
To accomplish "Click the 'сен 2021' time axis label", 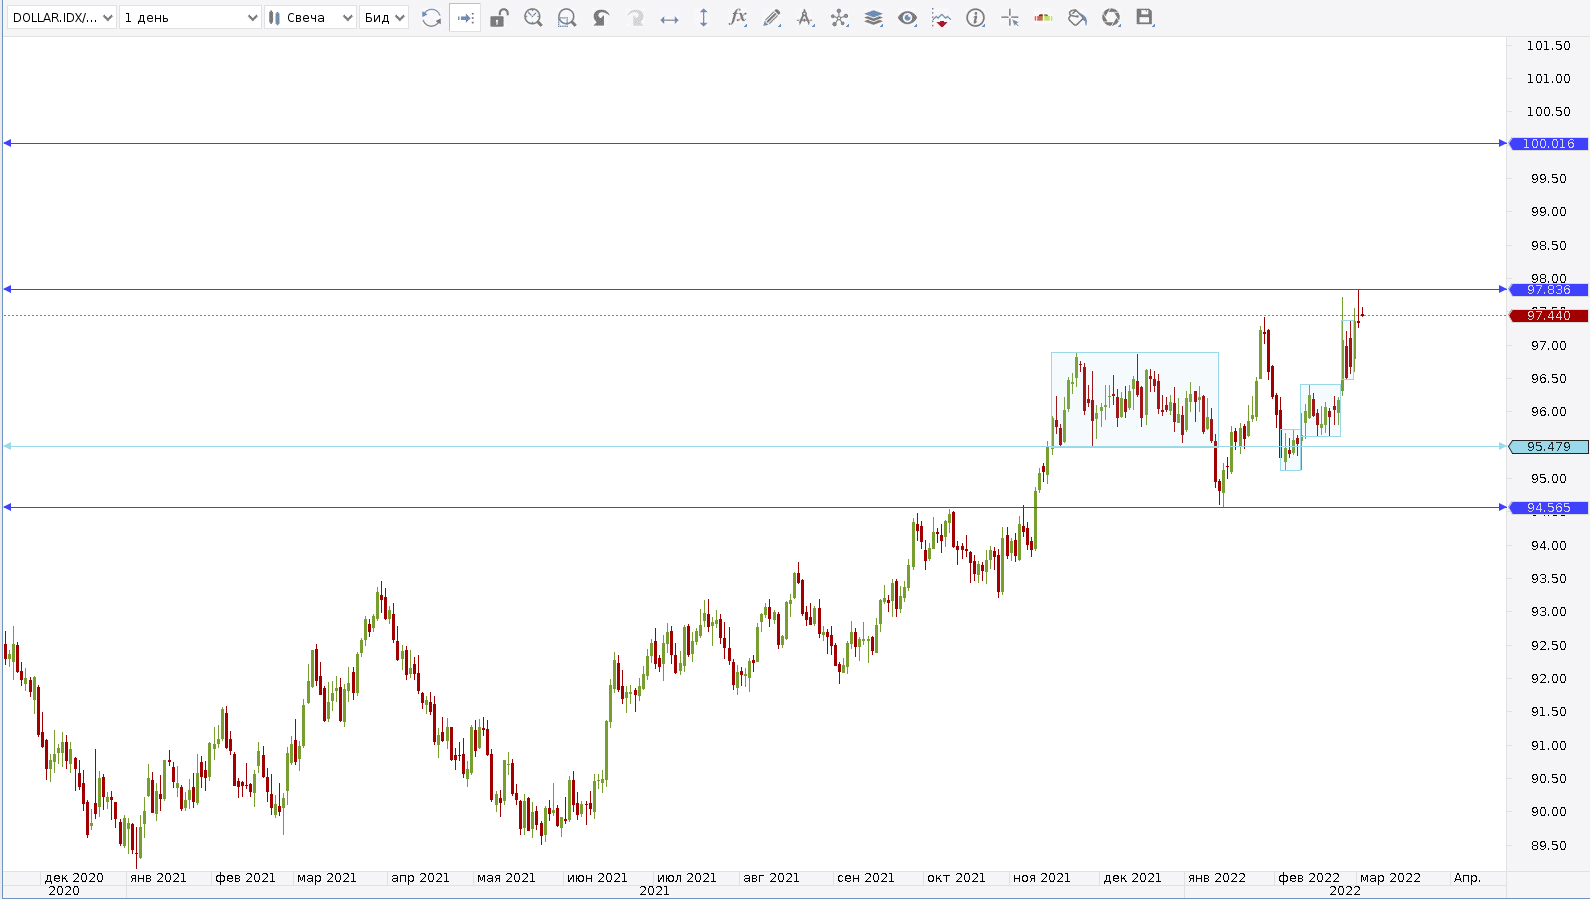I will [866, 878].
